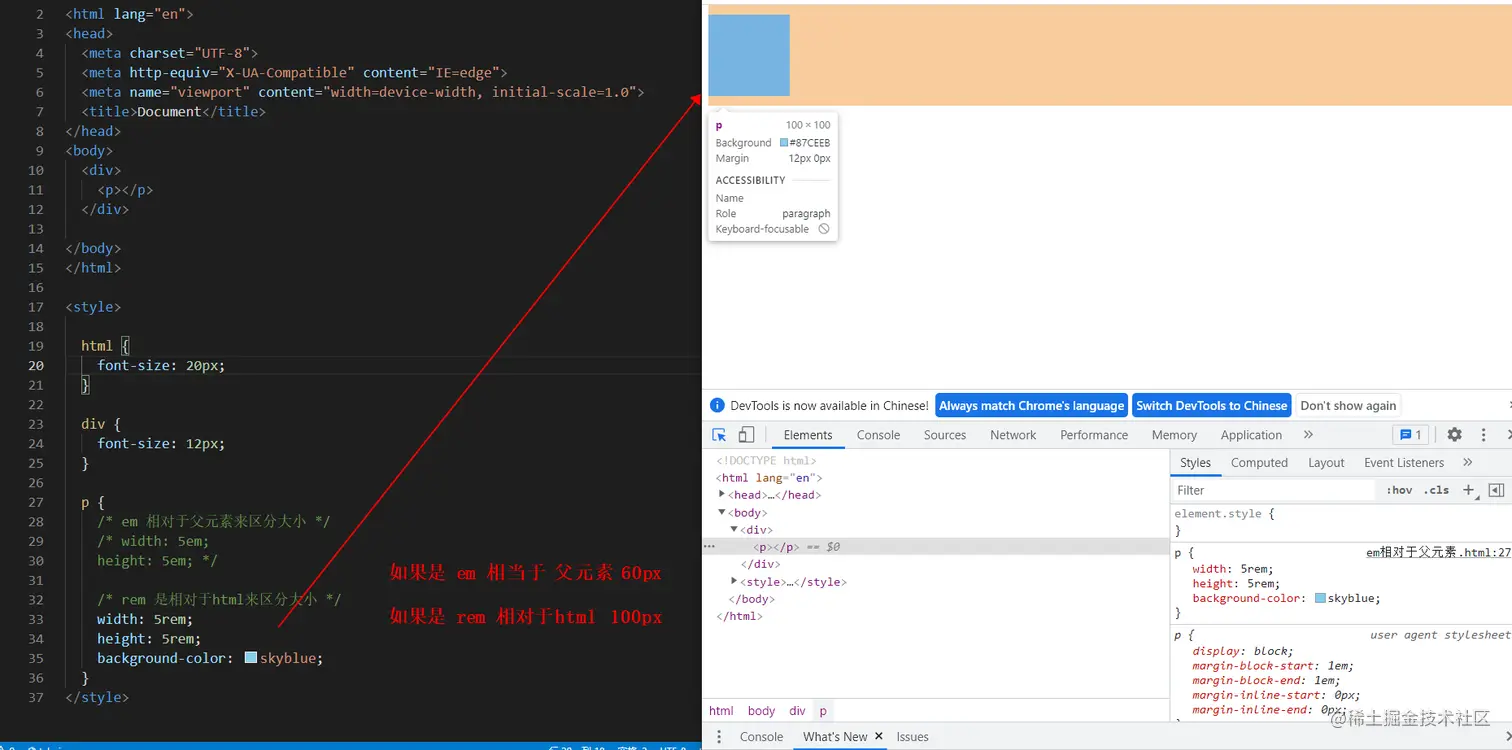Viewport: 1512px width, 750px height.
Task: Show more DevTools panel tabs
Action: pyautogui.click(x=1308, y=435)
